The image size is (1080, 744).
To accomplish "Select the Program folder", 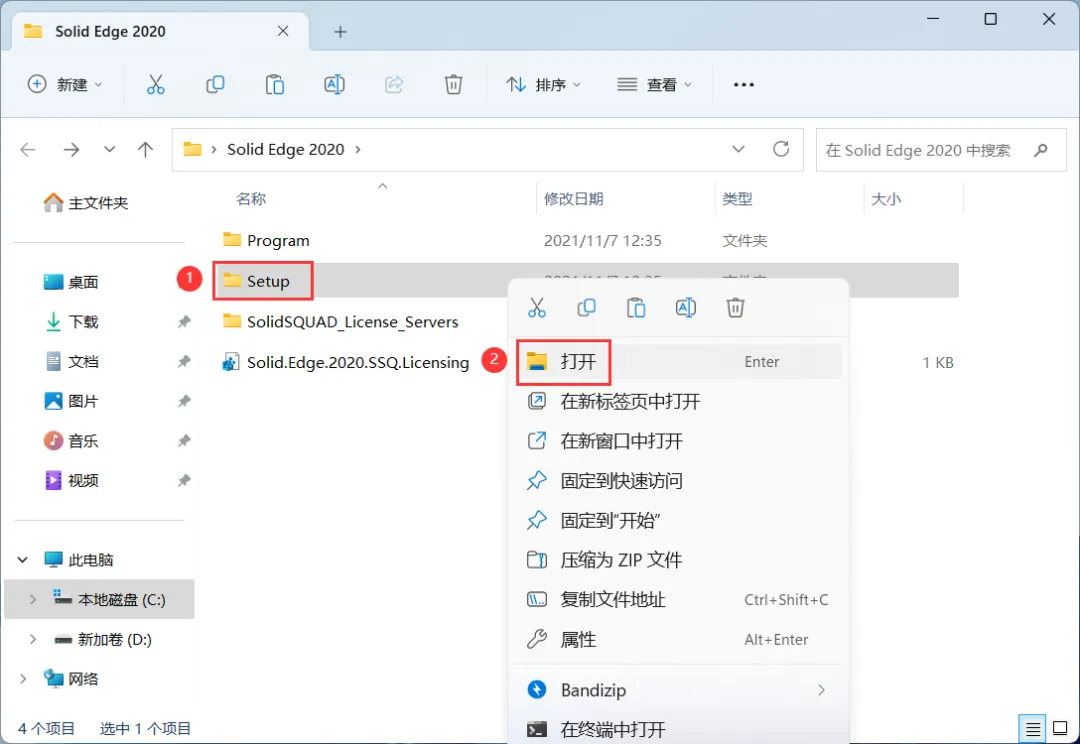I will pos(266,240).
